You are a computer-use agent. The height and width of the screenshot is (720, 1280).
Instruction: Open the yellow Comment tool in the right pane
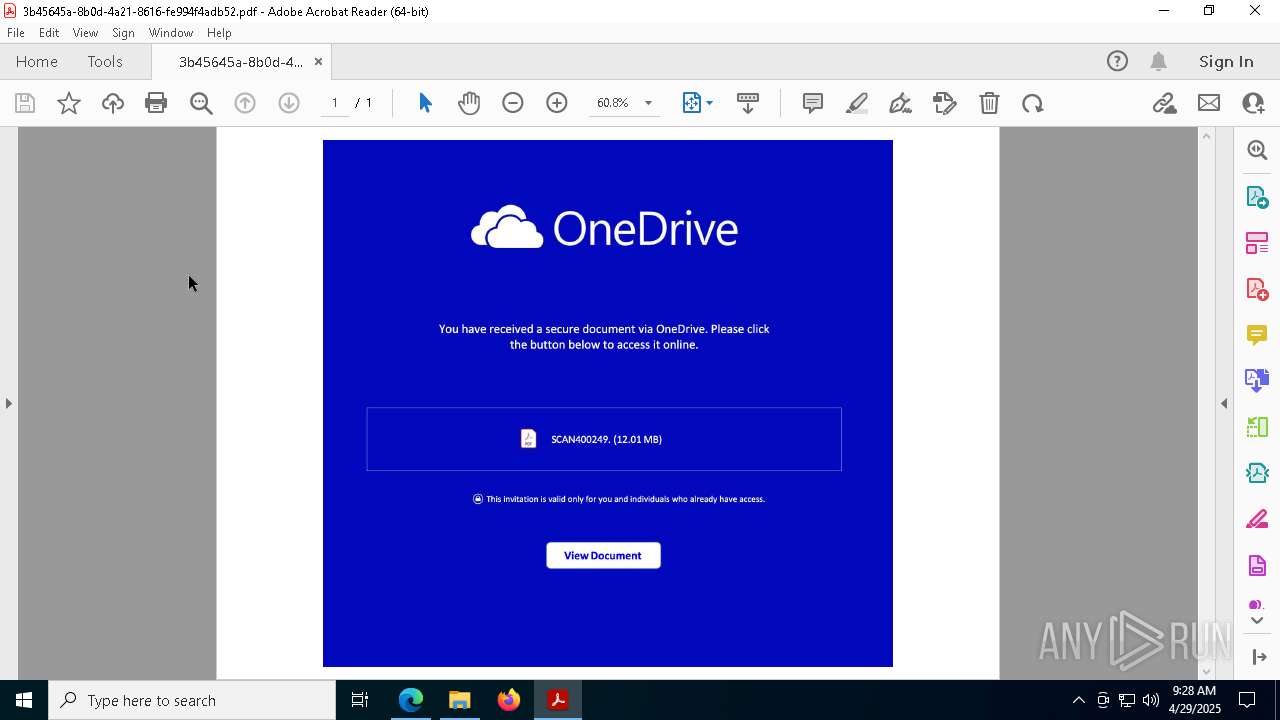(x=1257, y=335)
